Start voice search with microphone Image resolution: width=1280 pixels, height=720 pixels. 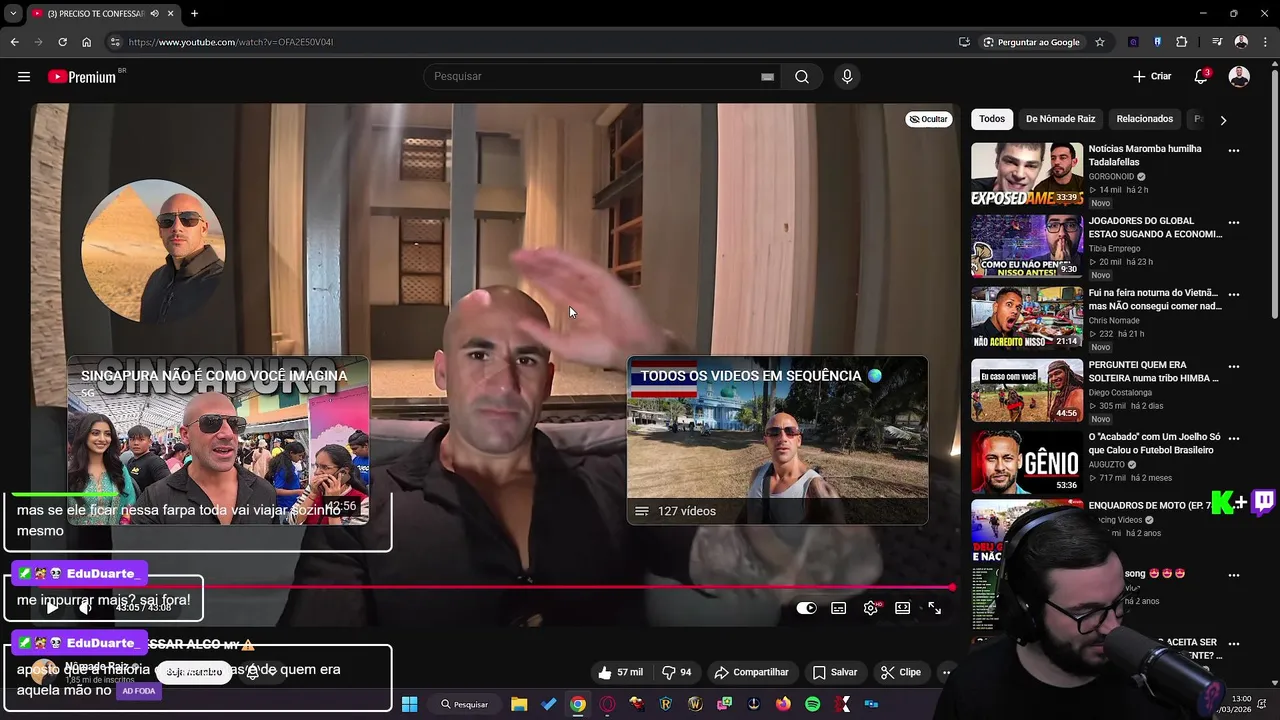pyautogui.click(x=847, y=77)
